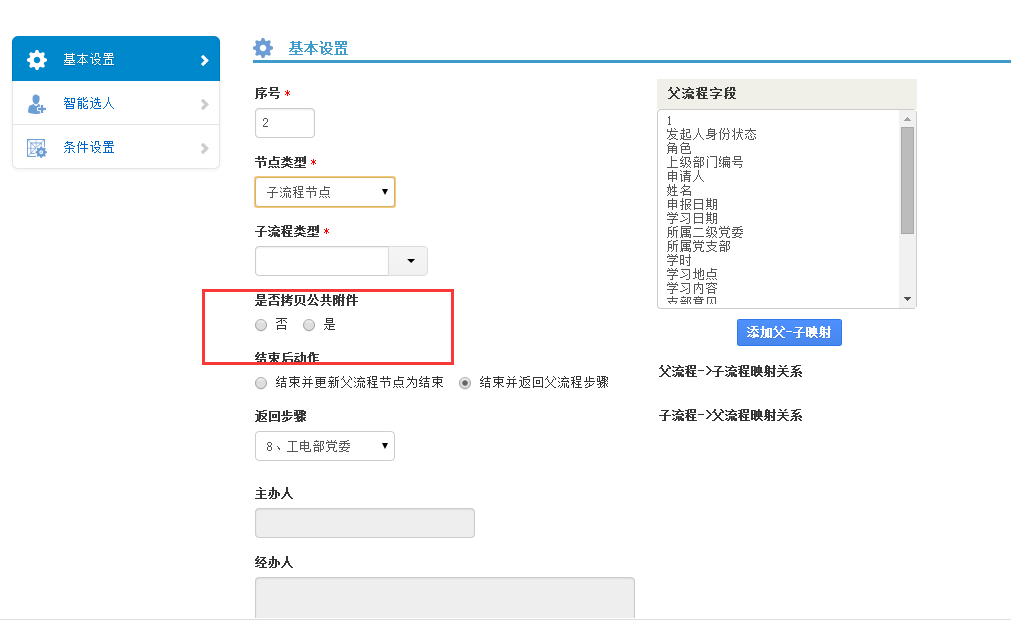Click the person icon beside 智能选人
The height and width of the screenshot is (620, 1011).
[37, 104]
